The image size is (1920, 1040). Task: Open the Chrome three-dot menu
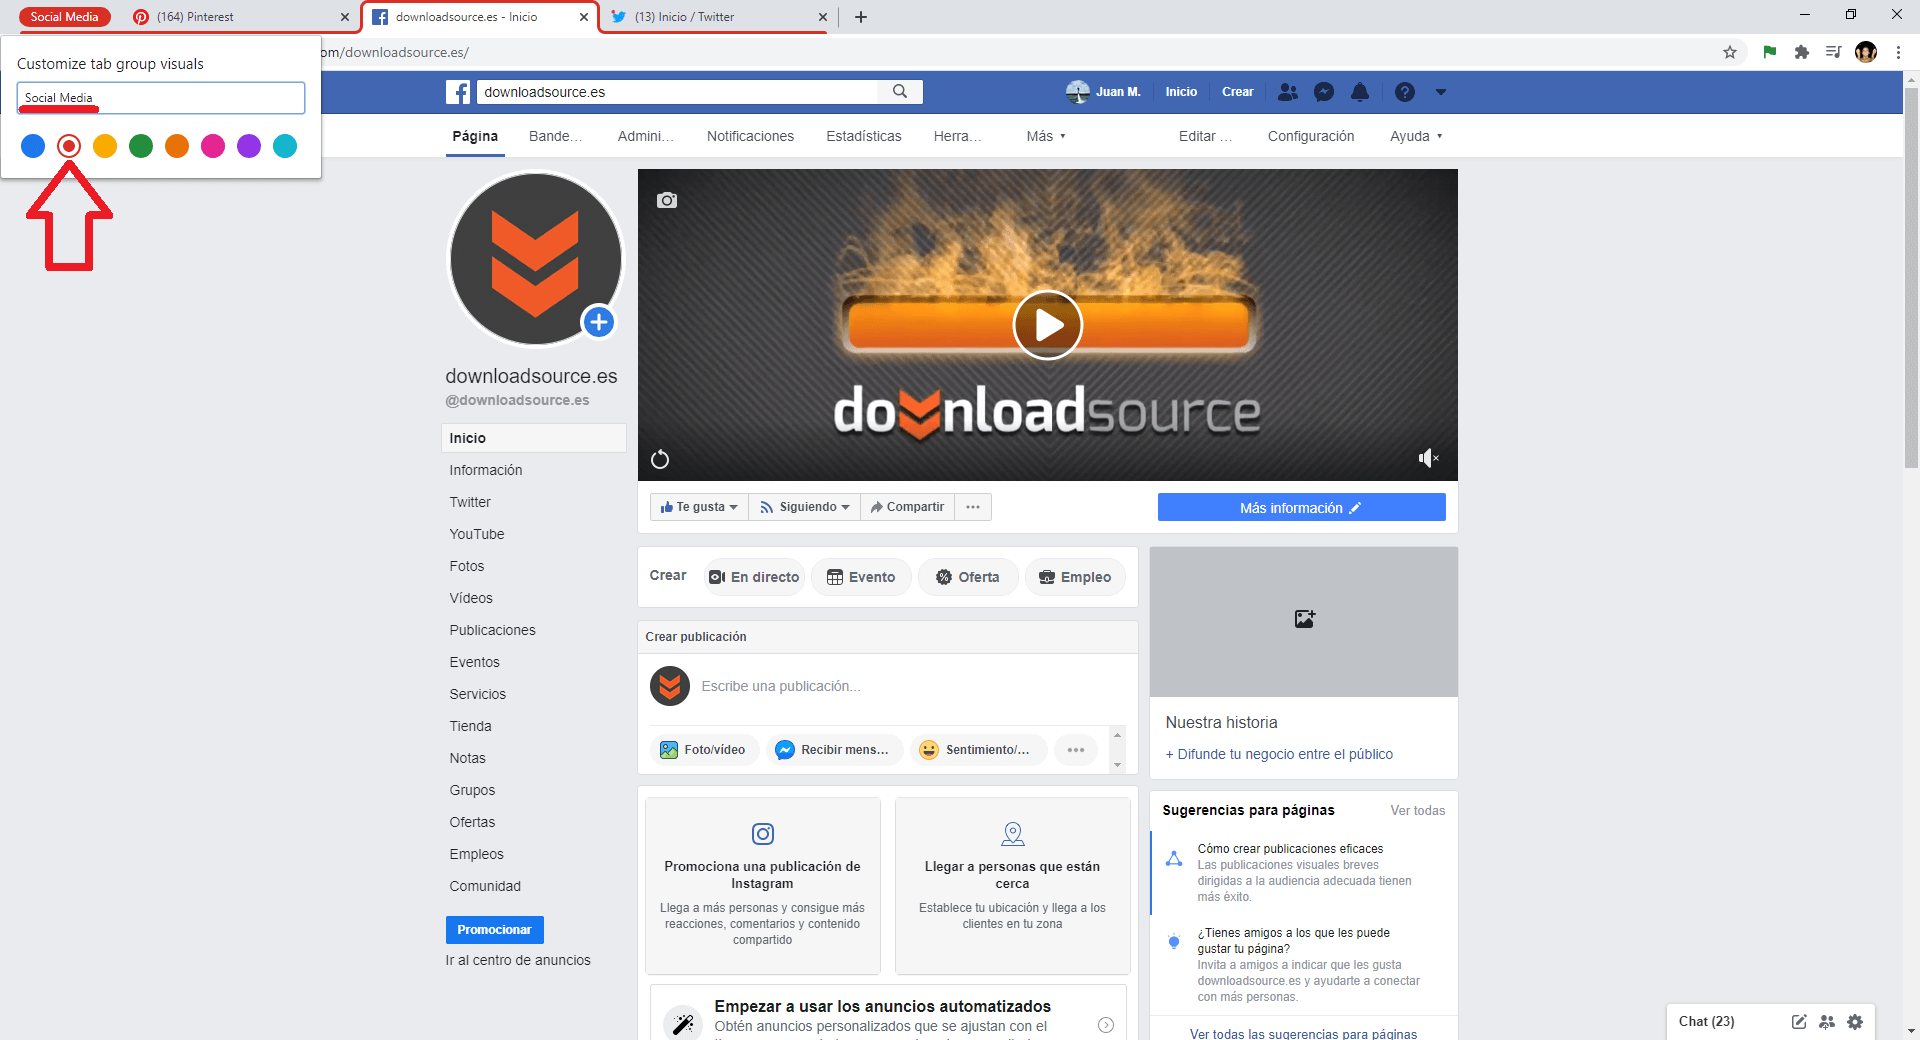[x=1898, y=52]
